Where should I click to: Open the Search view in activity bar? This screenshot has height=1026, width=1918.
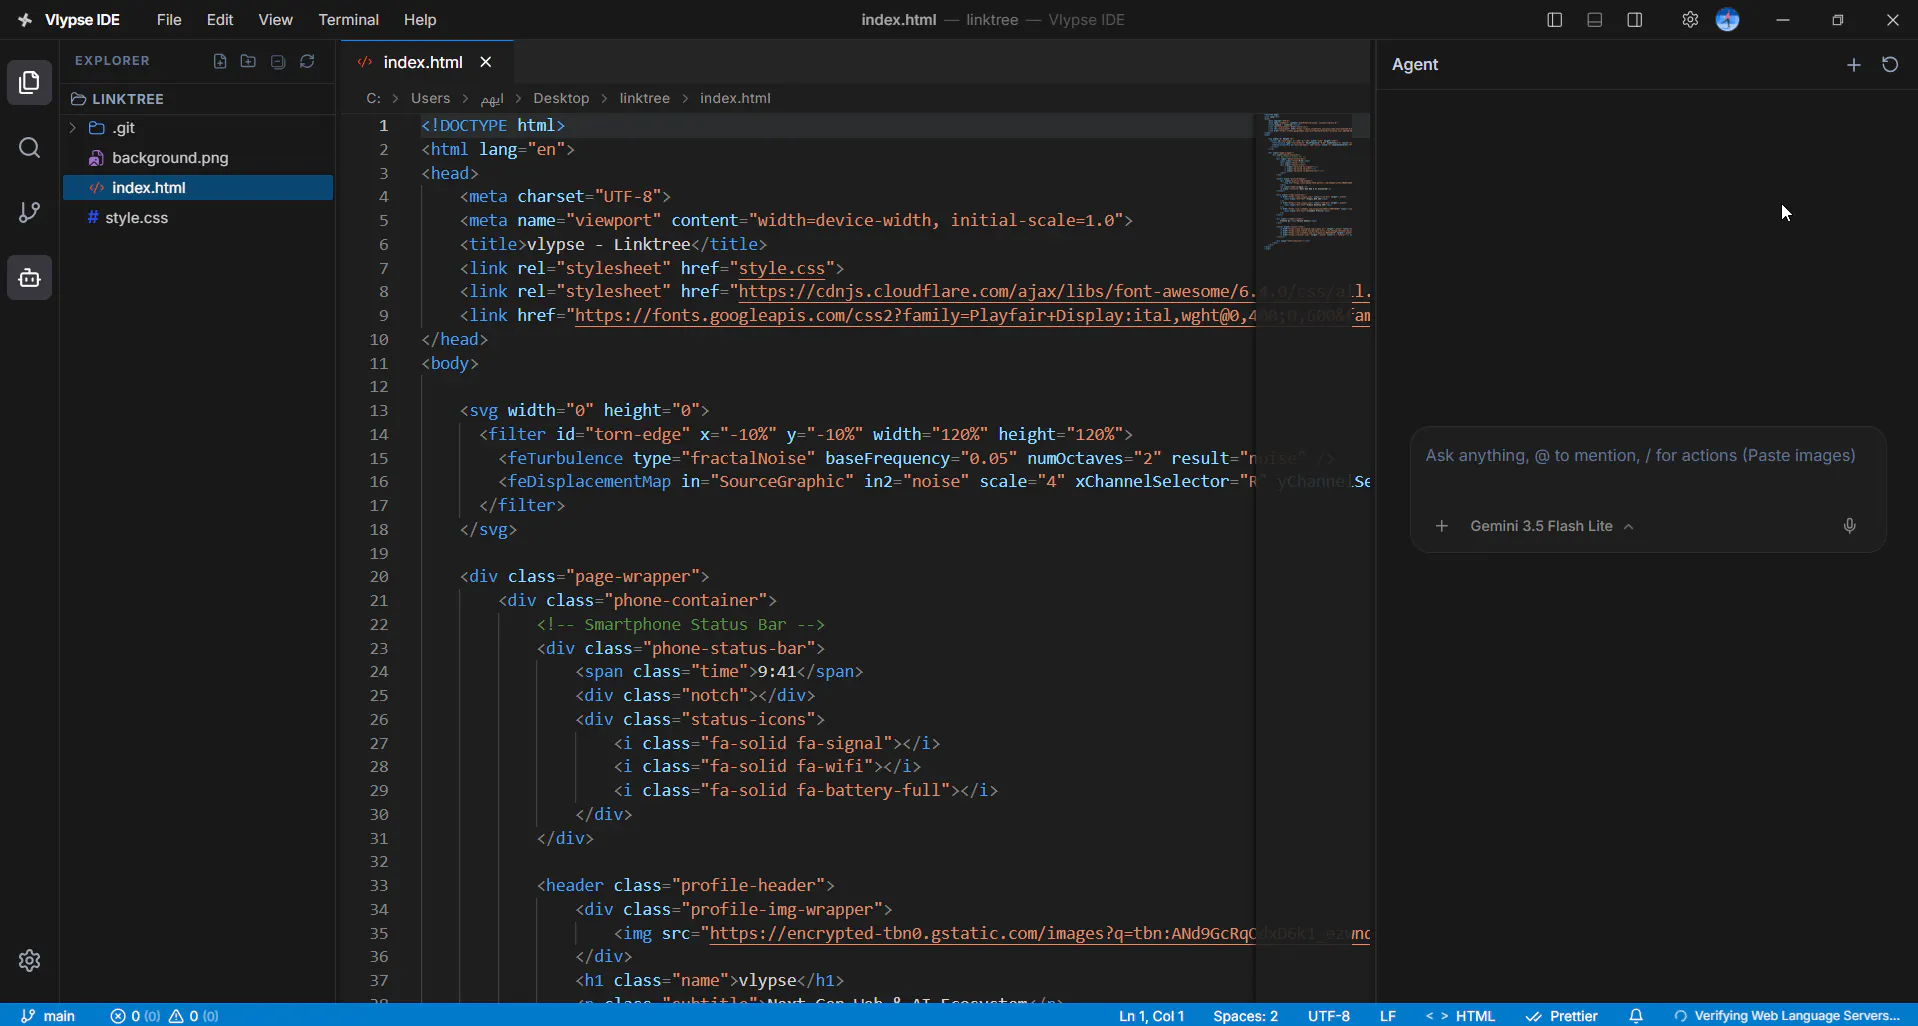(30, 148)
